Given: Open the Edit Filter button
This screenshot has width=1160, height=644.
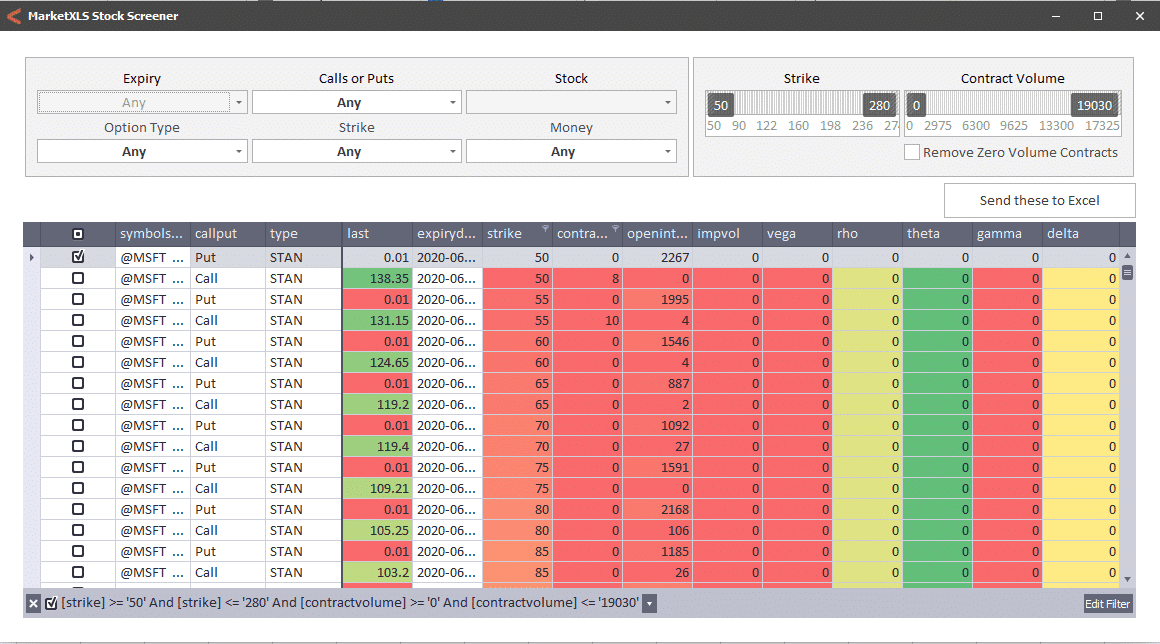Looking at the screenshot, I should pos(1107,604).
